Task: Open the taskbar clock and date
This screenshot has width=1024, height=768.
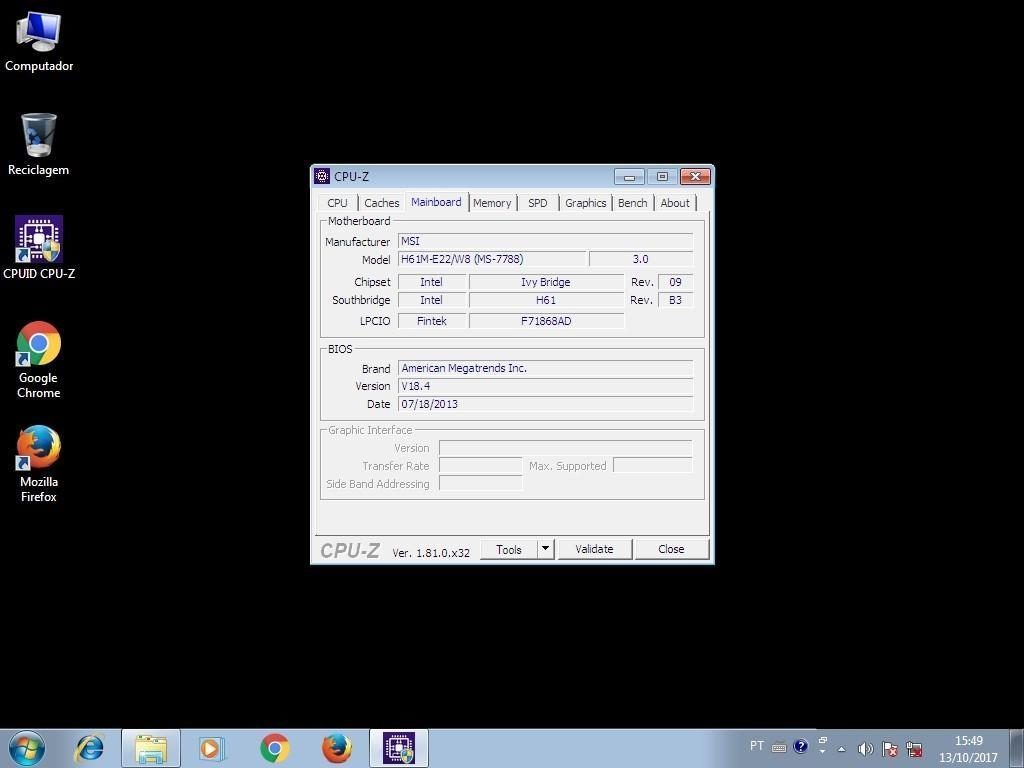Action: 968,749
